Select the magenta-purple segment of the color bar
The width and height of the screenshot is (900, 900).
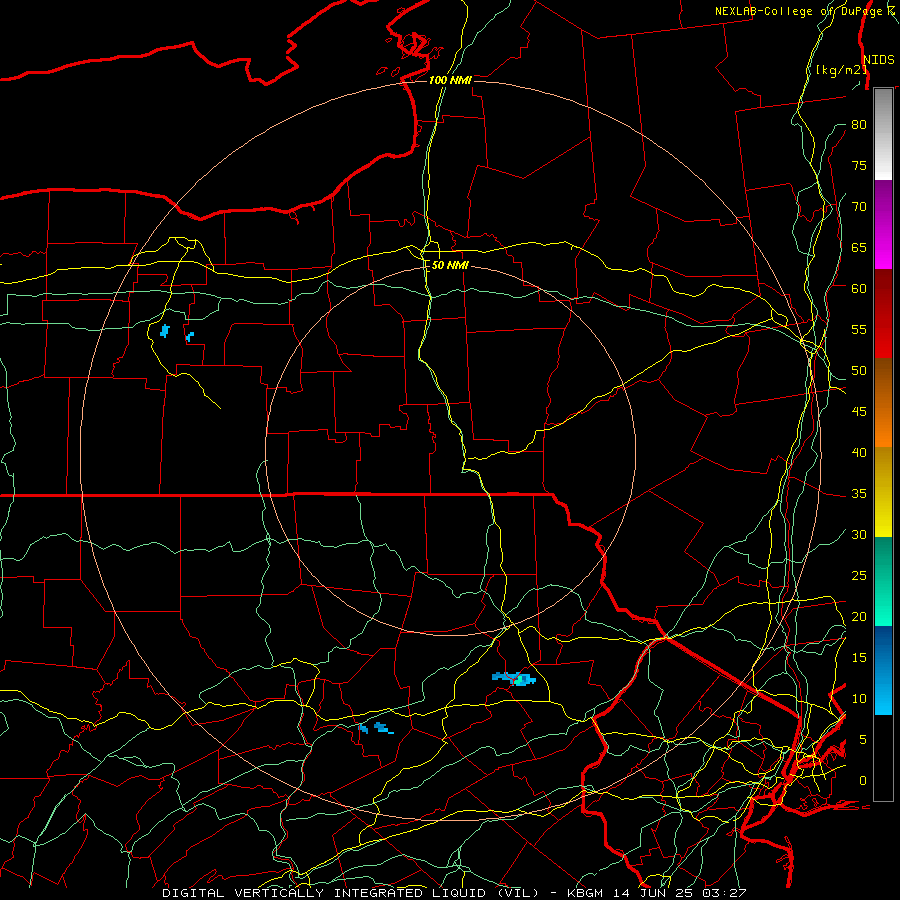coord(883,224)
